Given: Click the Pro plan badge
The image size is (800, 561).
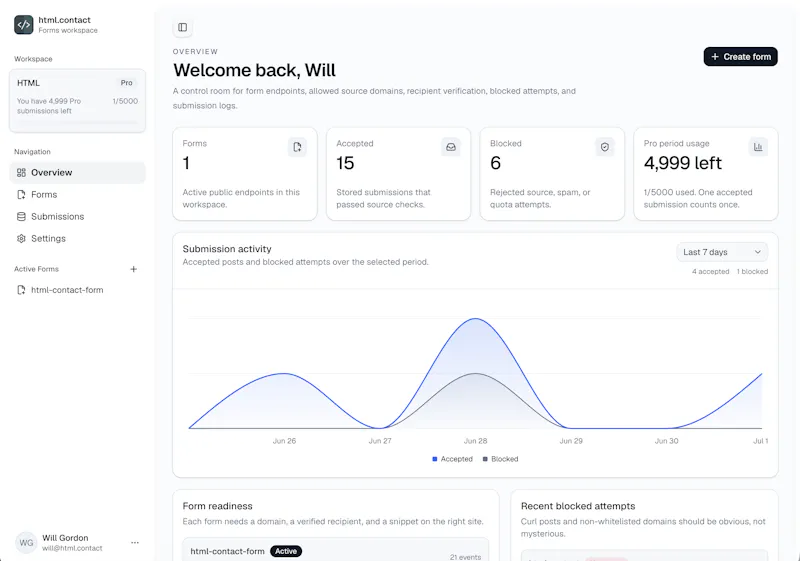Looking at the screenshot, I should [x=127, y=83].
